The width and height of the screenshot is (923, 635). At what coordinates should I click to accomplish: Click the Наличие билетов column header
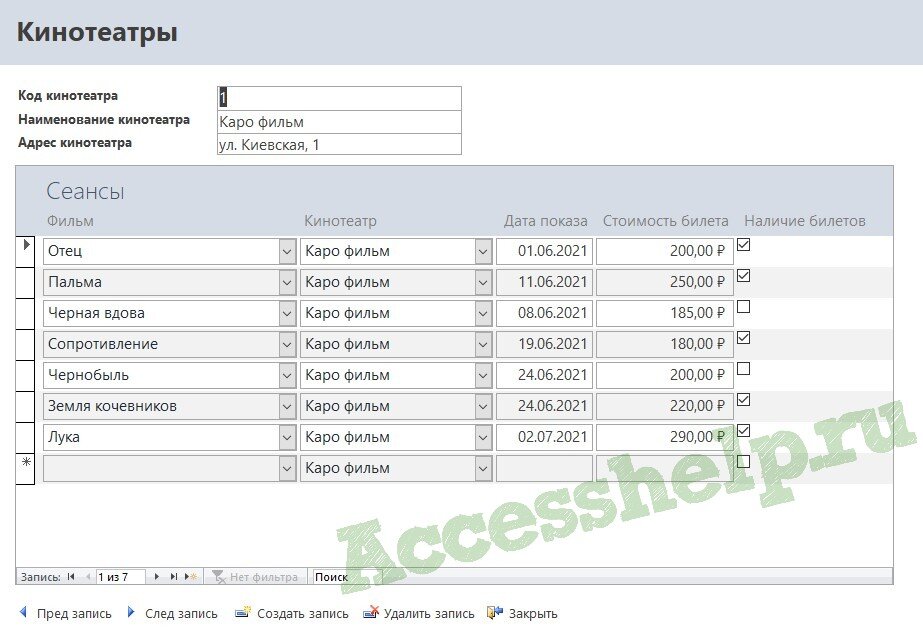coord(805,221)
